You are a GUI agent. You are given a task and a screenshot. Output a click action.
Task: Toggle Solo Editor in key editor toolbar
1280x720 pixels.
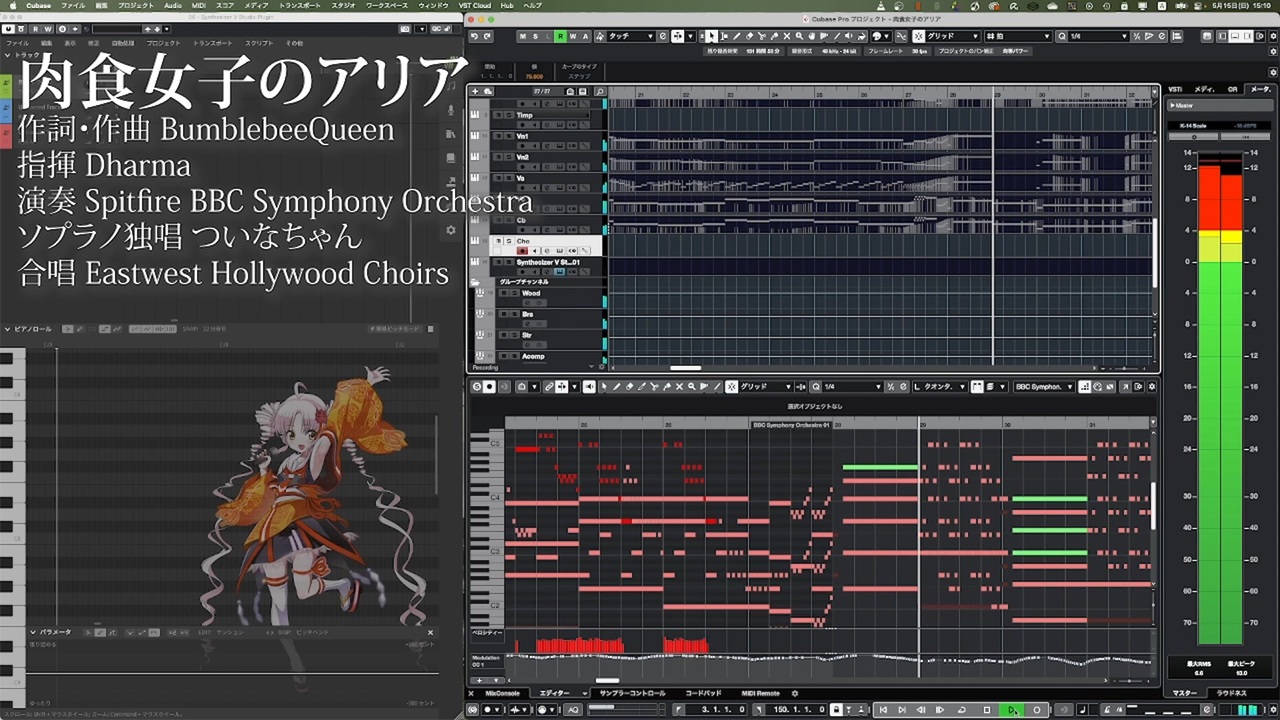(475, 387)
